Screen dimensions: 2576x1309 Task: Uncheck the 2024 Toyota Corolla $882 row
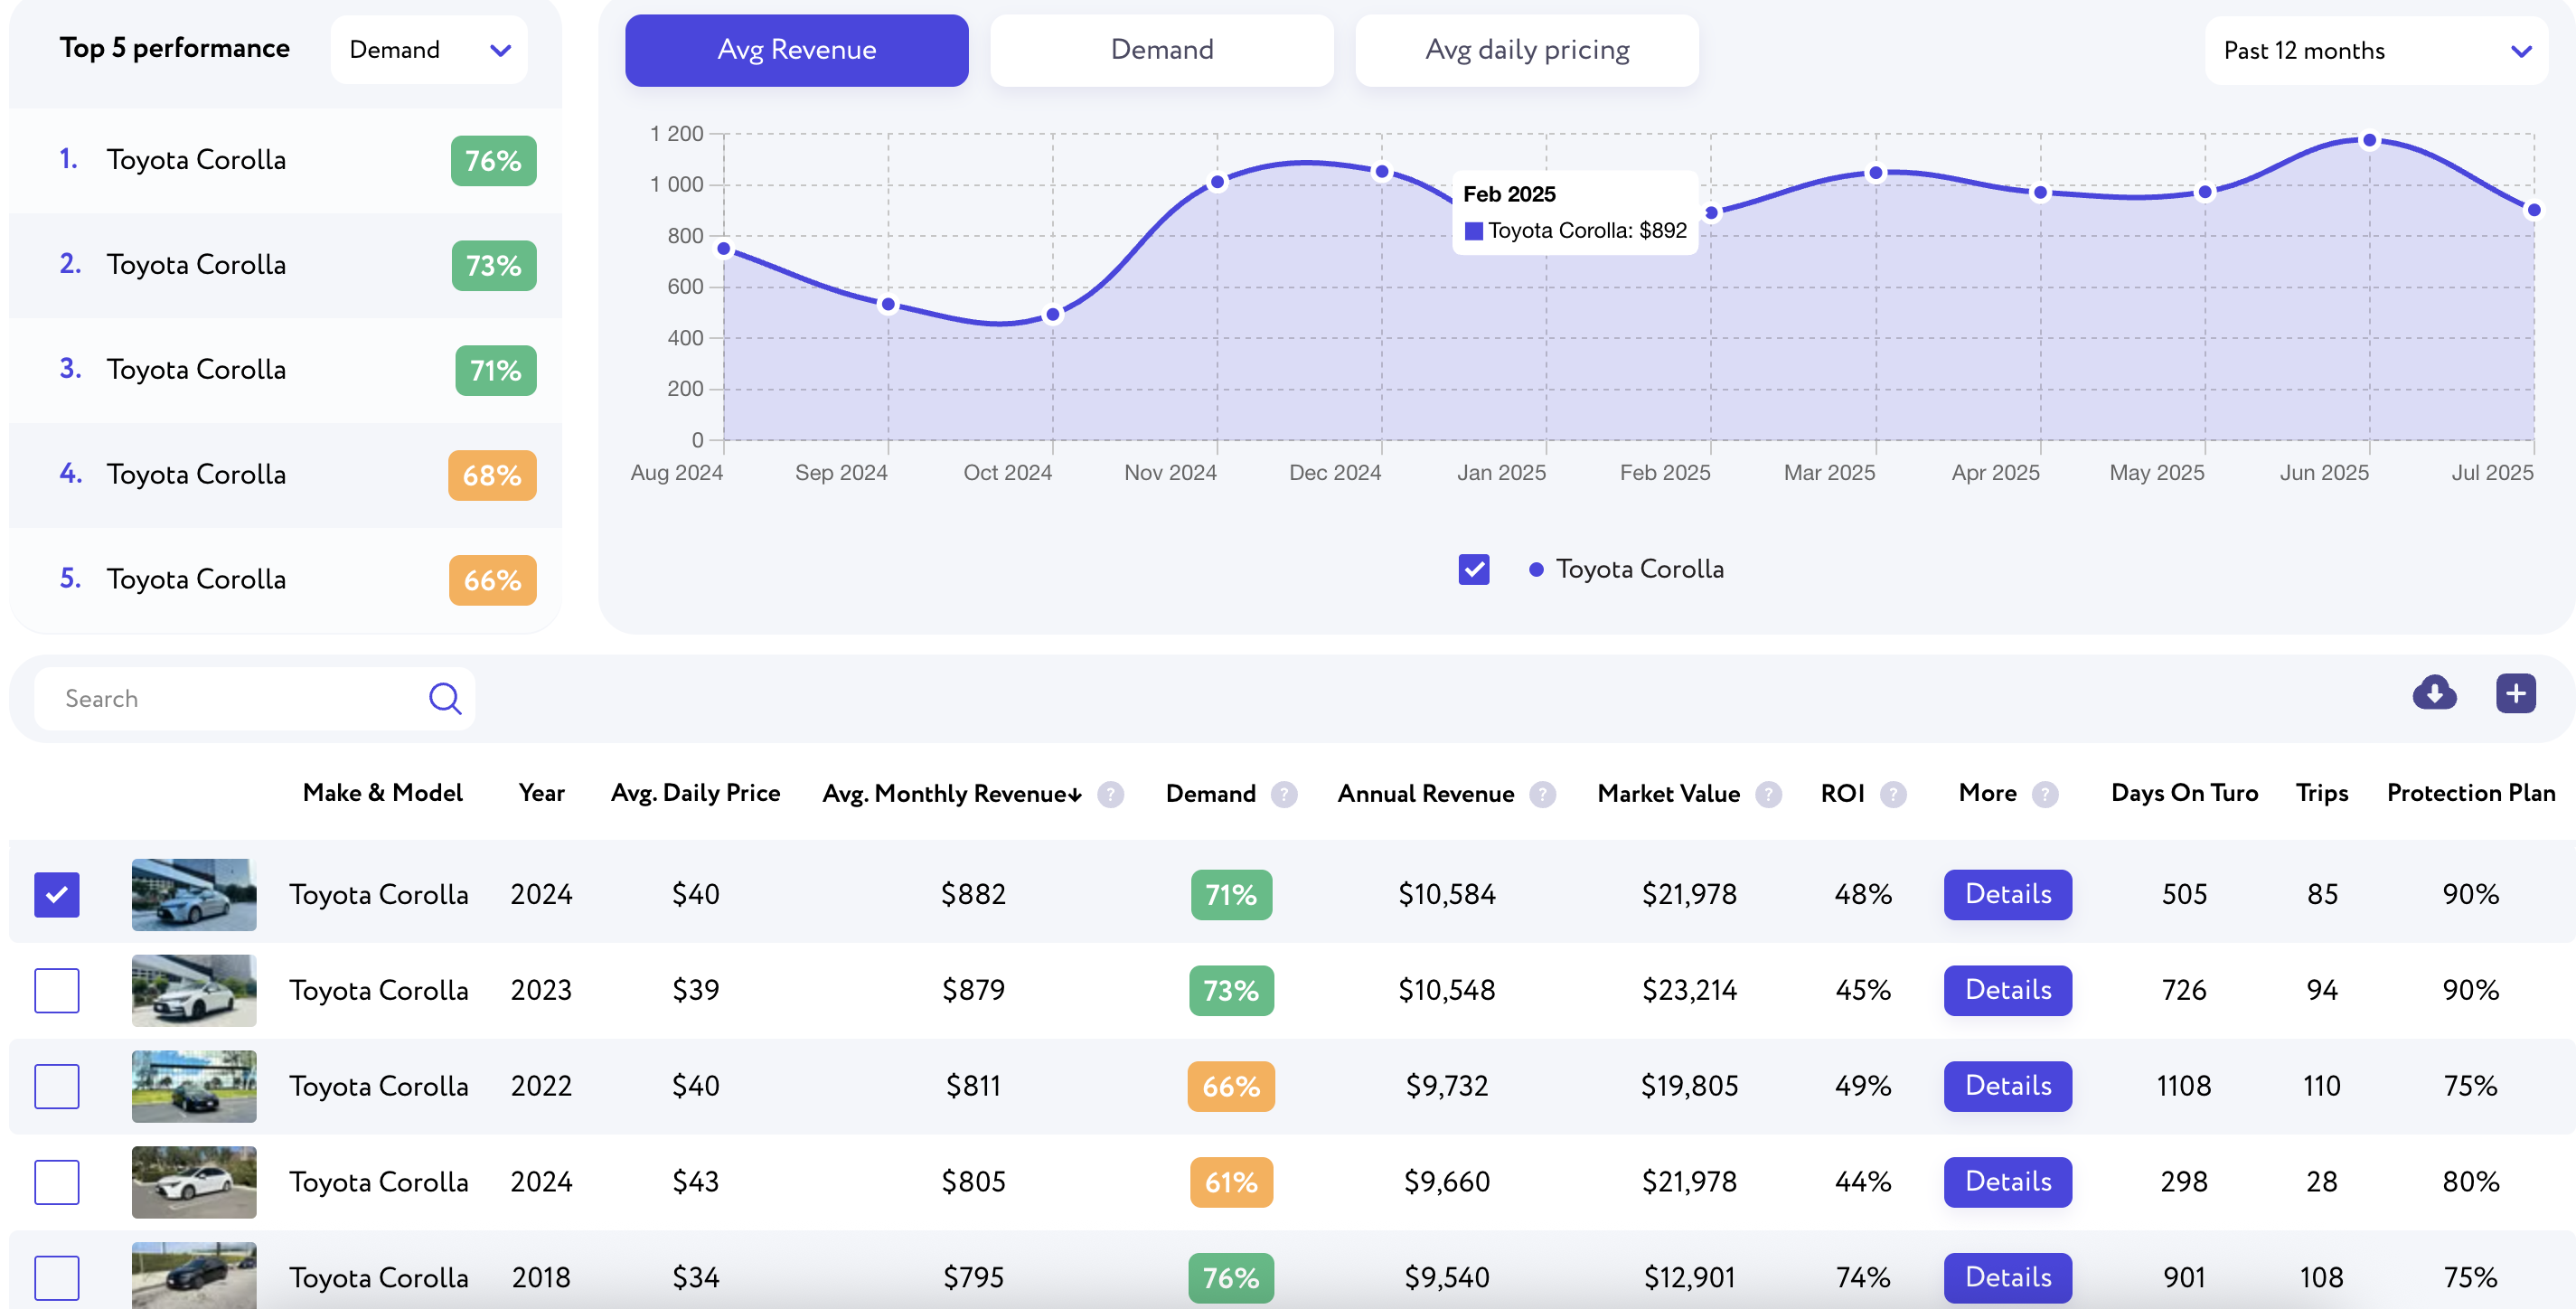(x=57, y=894)
